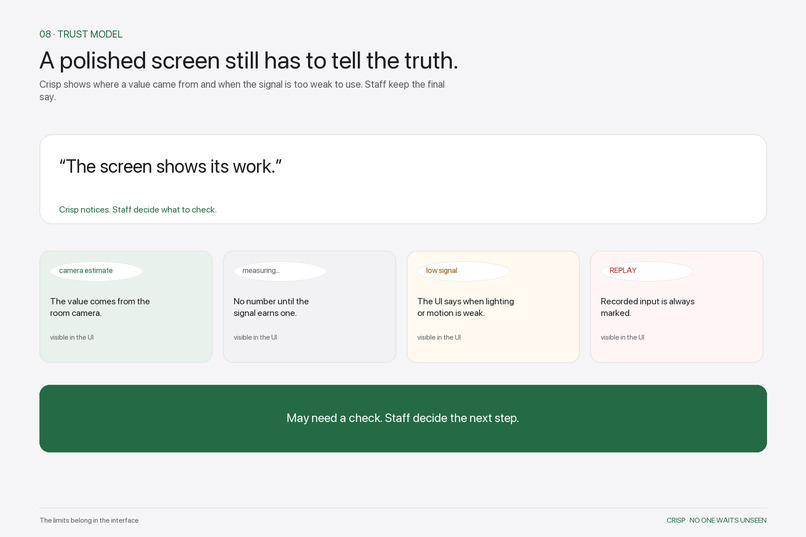
Task: Click 'Recorded input is always marked.'
Action: click(x=647, y=307)
